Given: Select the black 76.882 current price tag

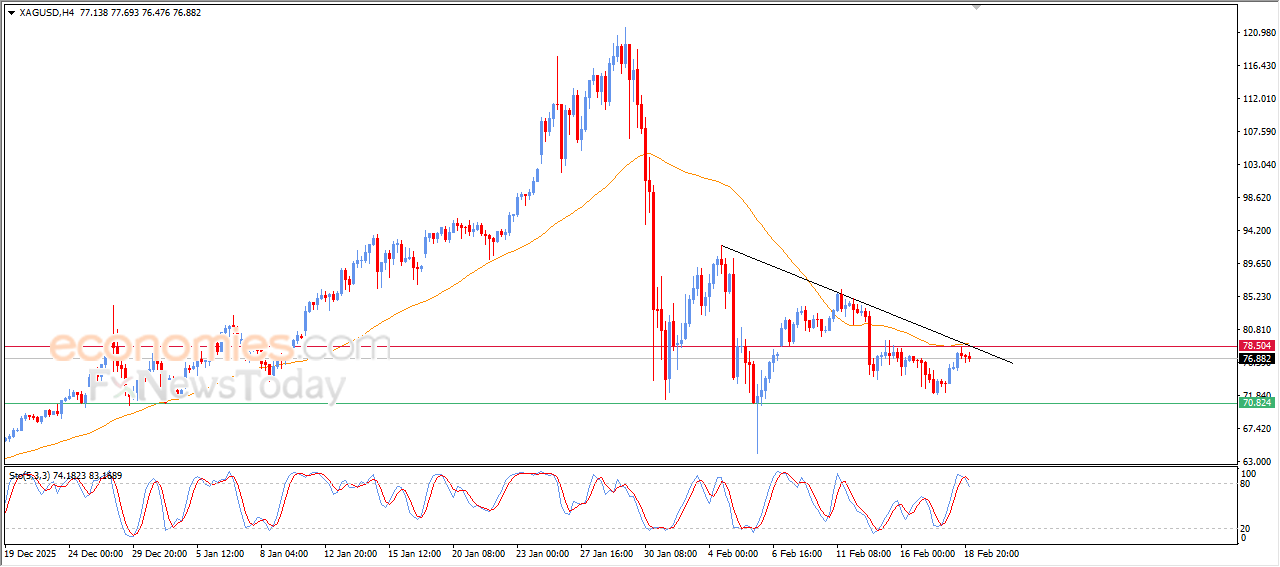Looking at the screenshot, I should tap(1256, 358).
